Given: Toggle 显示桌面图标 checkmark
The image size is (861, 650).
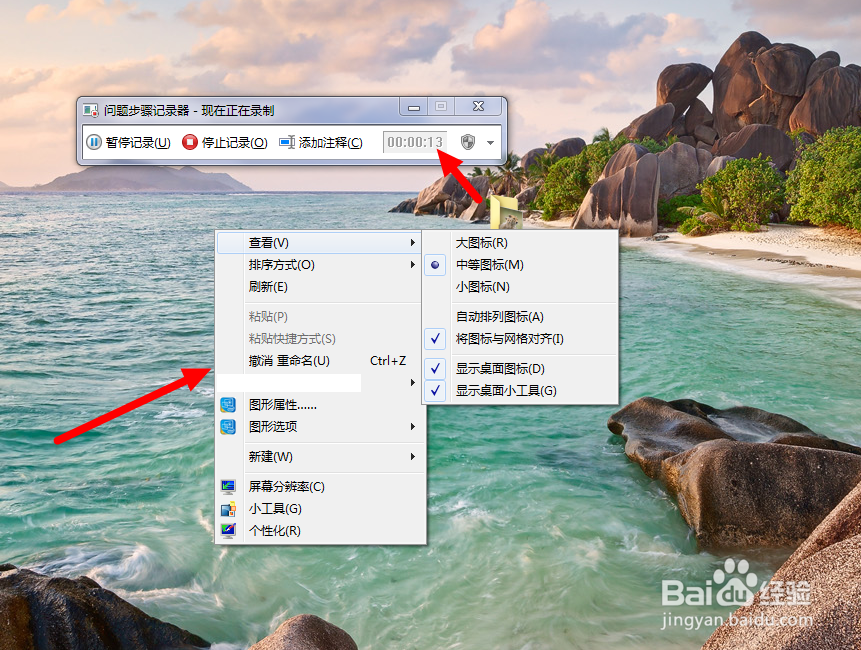Looking at the screenshot, I should [x=435, y=368].
